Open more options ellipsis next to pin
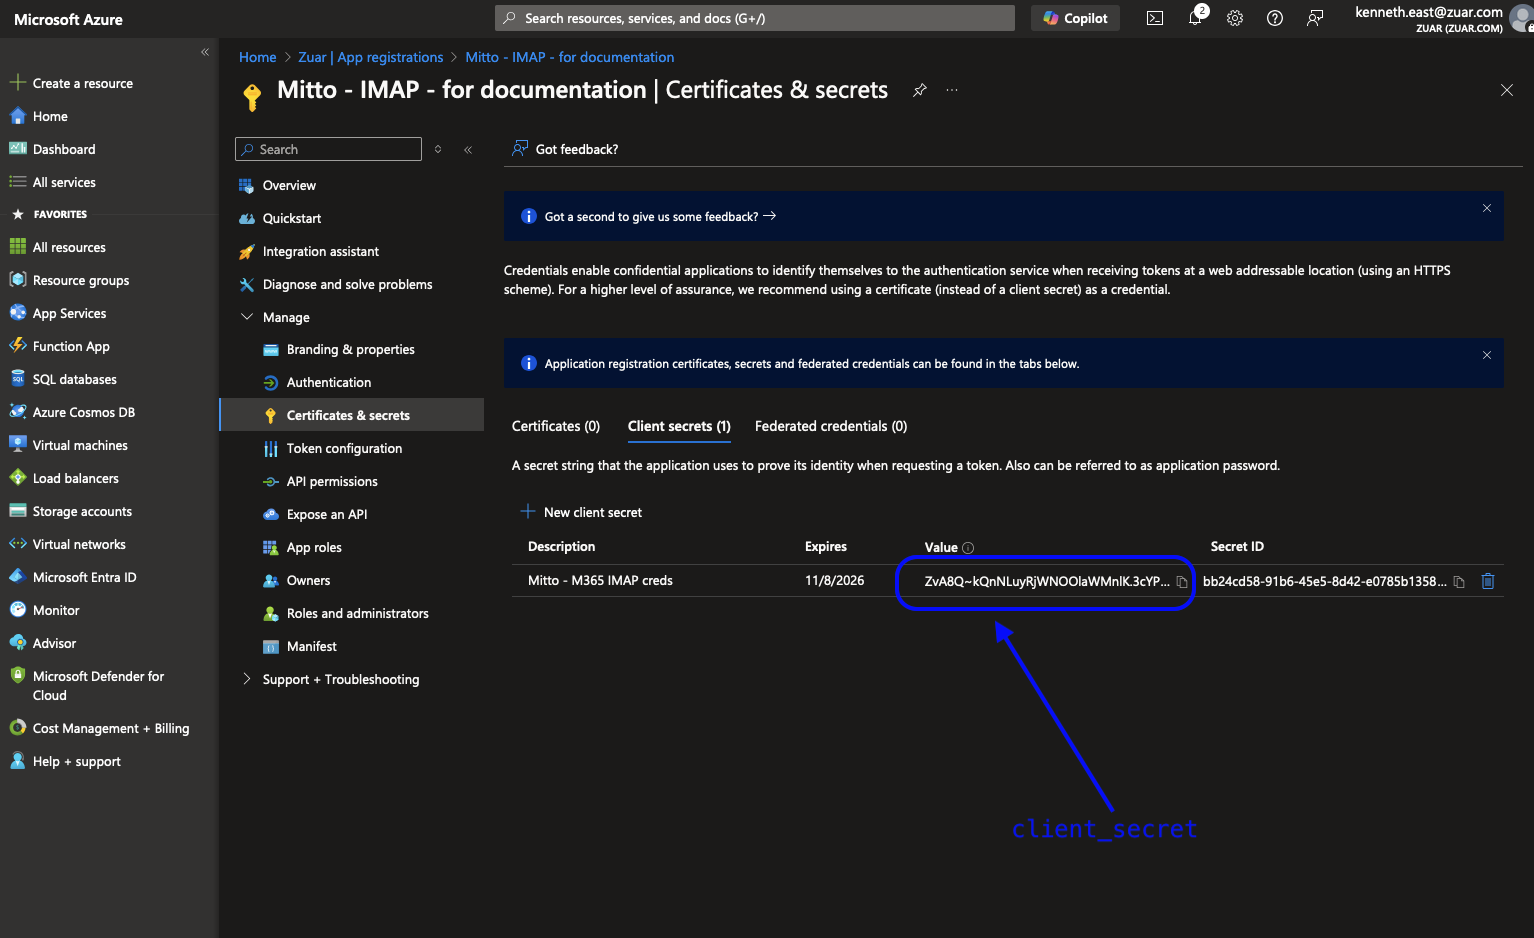Viewport: 1534px width, 938px height. [x=952, y=90]
